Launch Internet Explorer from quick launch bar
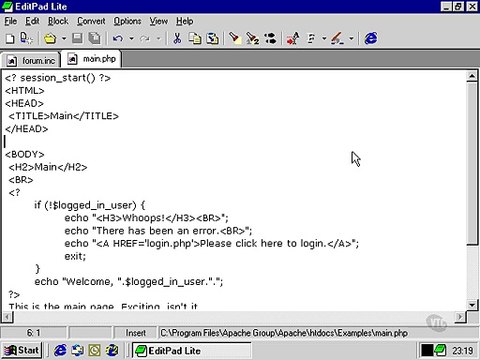The image size is (480, 360). point(60,350)
